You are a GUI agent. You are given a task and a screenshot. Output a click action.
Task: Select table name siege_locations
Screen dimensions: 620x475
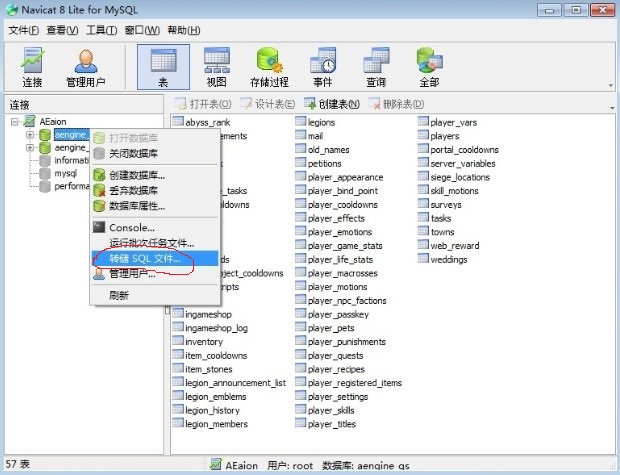point(460,177)
